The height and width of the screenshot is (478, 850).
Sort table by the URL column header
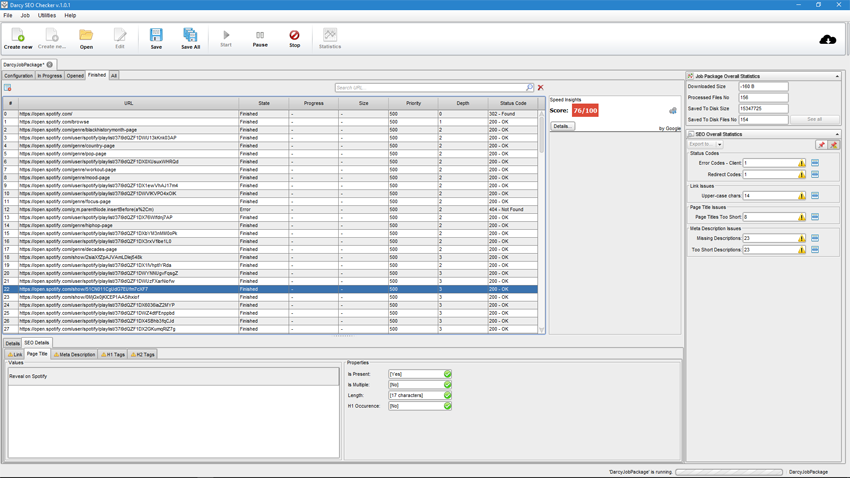128,103
